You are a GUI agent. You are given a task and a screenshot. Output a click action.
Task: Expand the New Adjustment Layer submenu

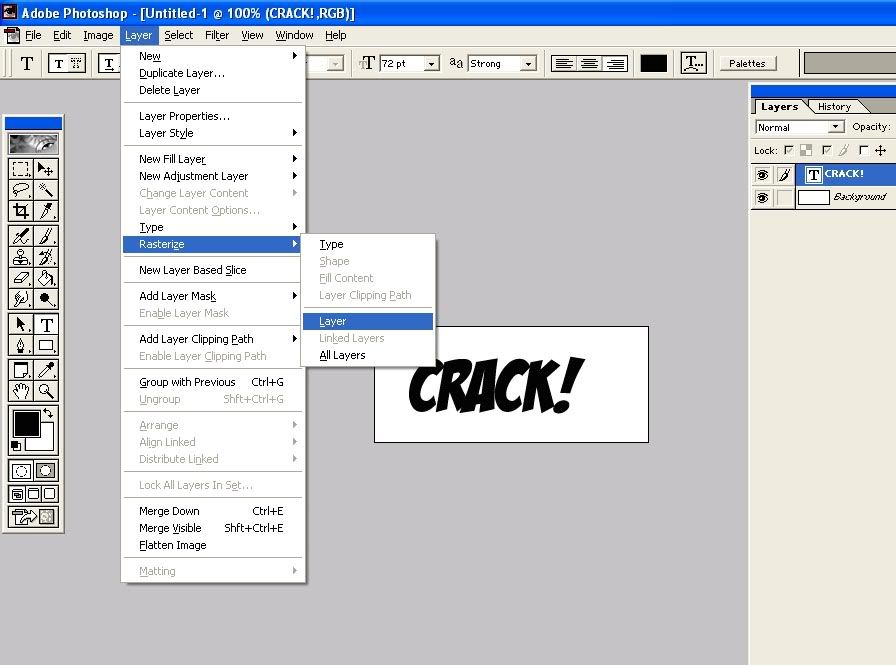213,176
